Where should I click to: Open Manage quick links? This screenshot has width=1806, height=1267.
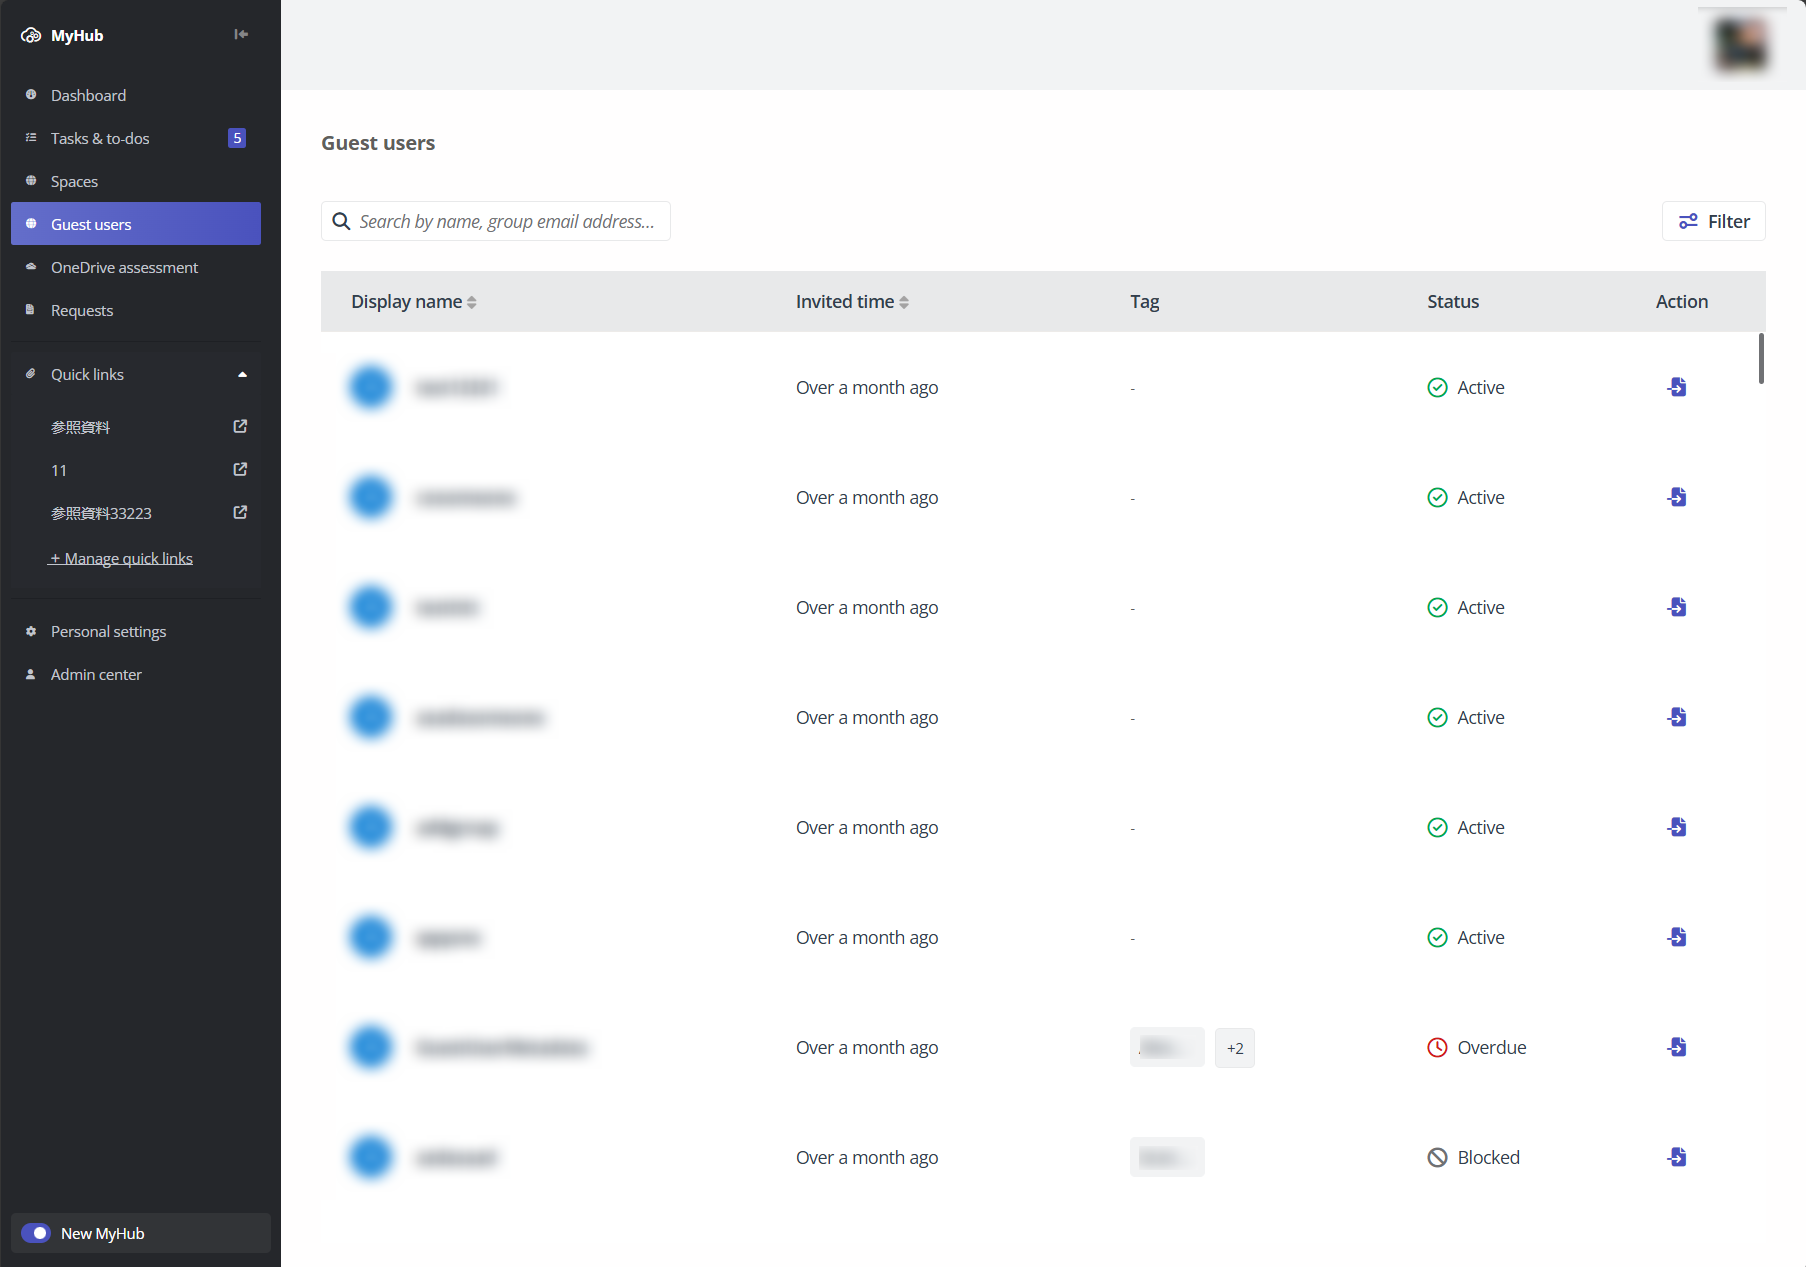pyautogui.click(x=120, y=558)
